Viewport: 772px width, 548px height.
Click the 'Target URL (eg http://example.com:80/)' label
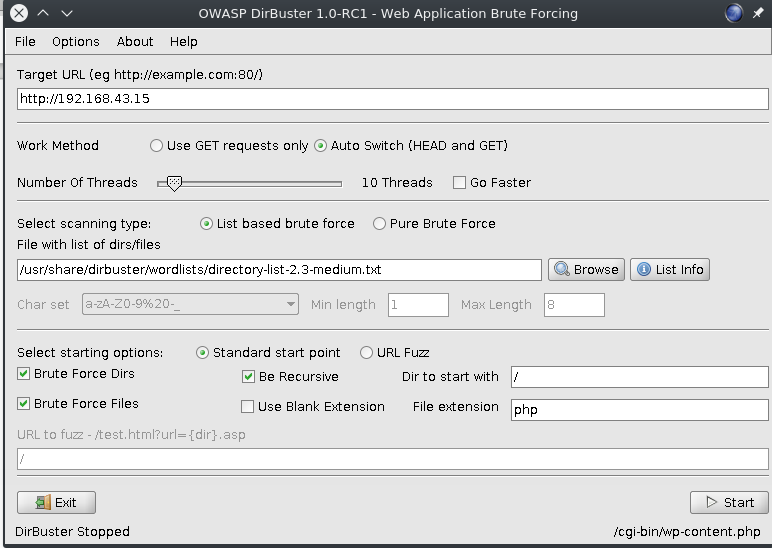140,75
